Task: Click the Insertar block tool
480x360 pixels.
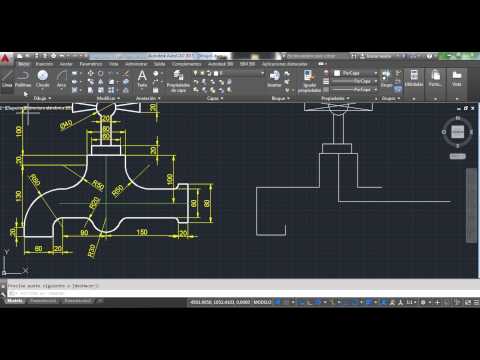Action: click(x=274, y=79)
